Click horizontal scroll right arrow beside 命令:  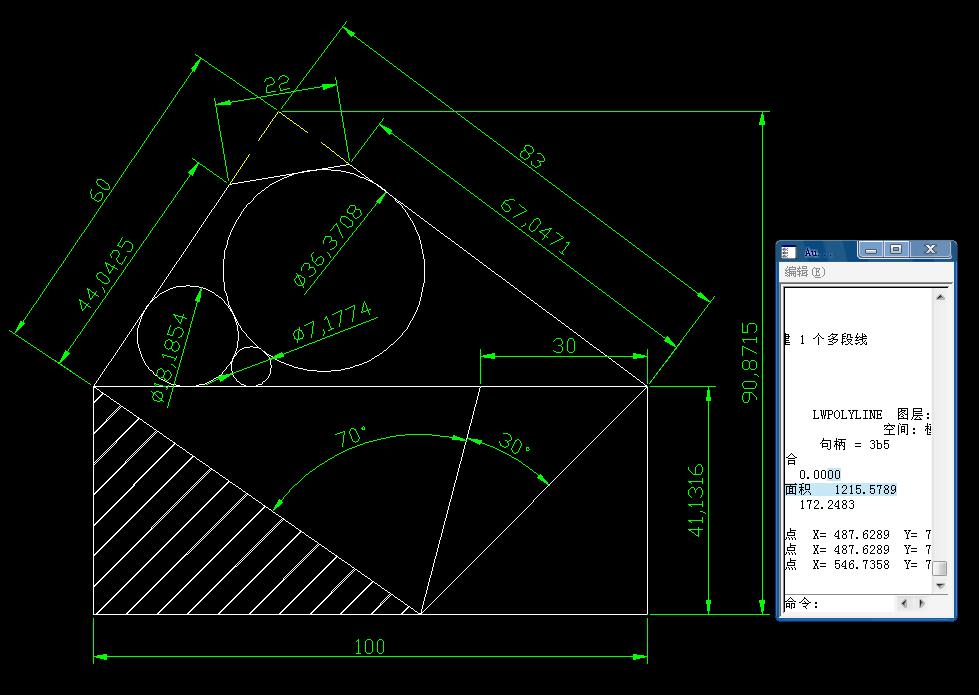tap(922, 603)
